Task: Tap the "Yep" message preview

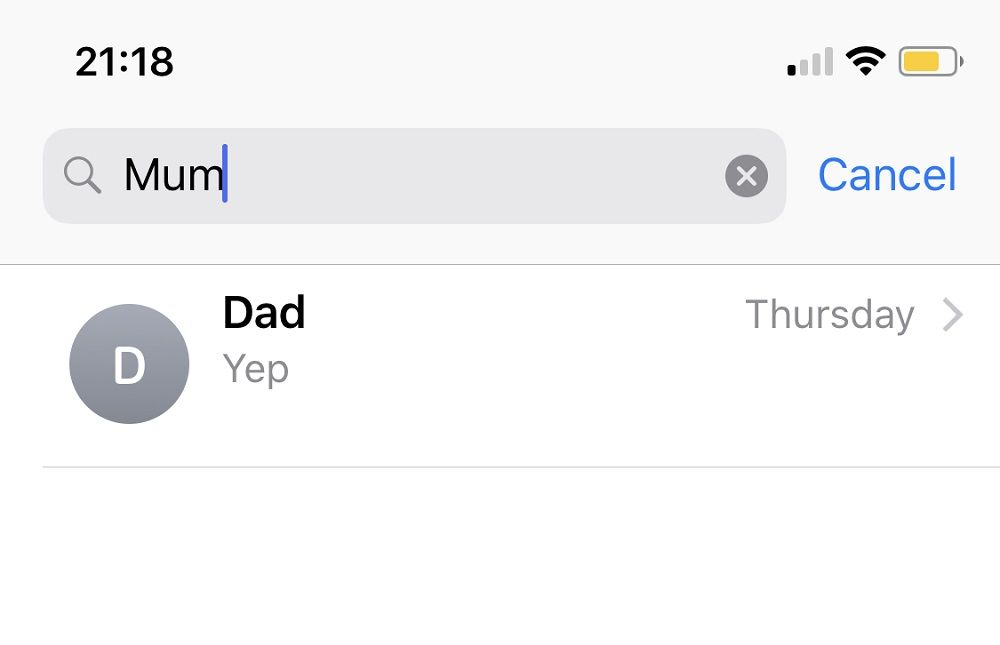Action: pos(256,369)
